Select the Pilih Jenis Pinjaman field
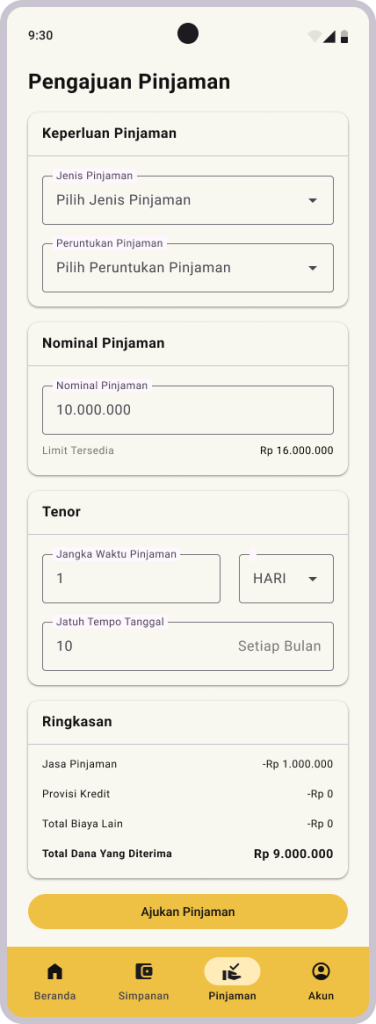Image resolution: width=376 pixels, height=1024 pixels. pos(188,200)
